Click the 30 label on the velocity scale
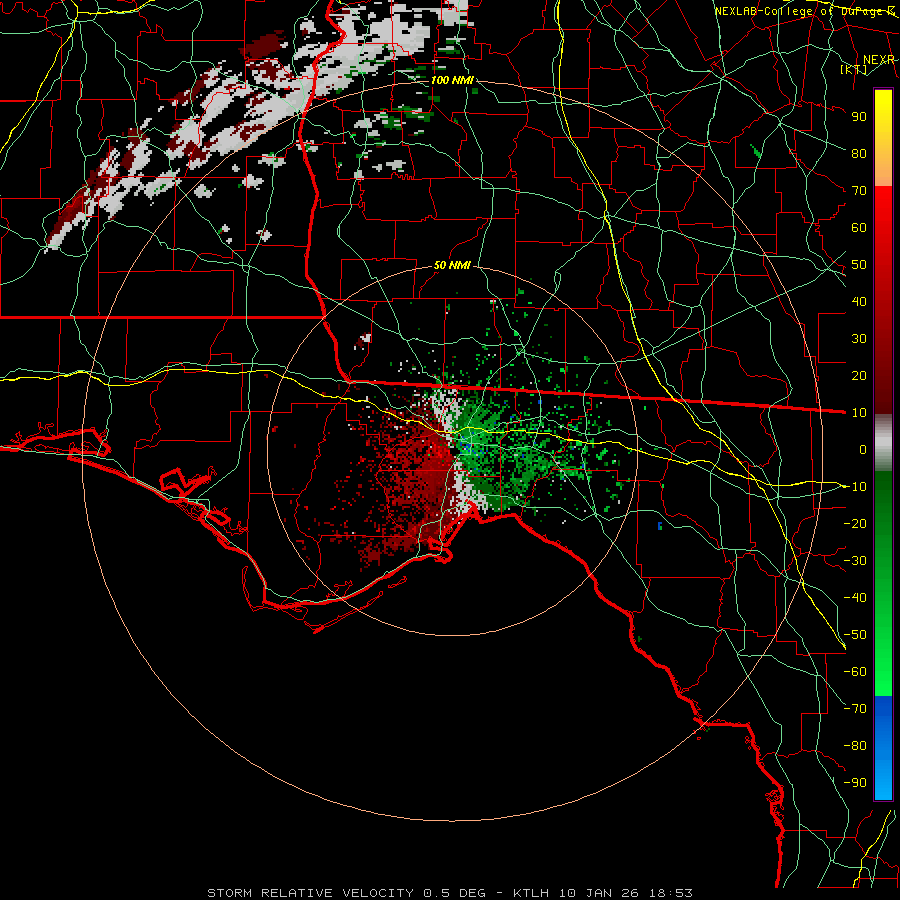 [x=859, y=339]
